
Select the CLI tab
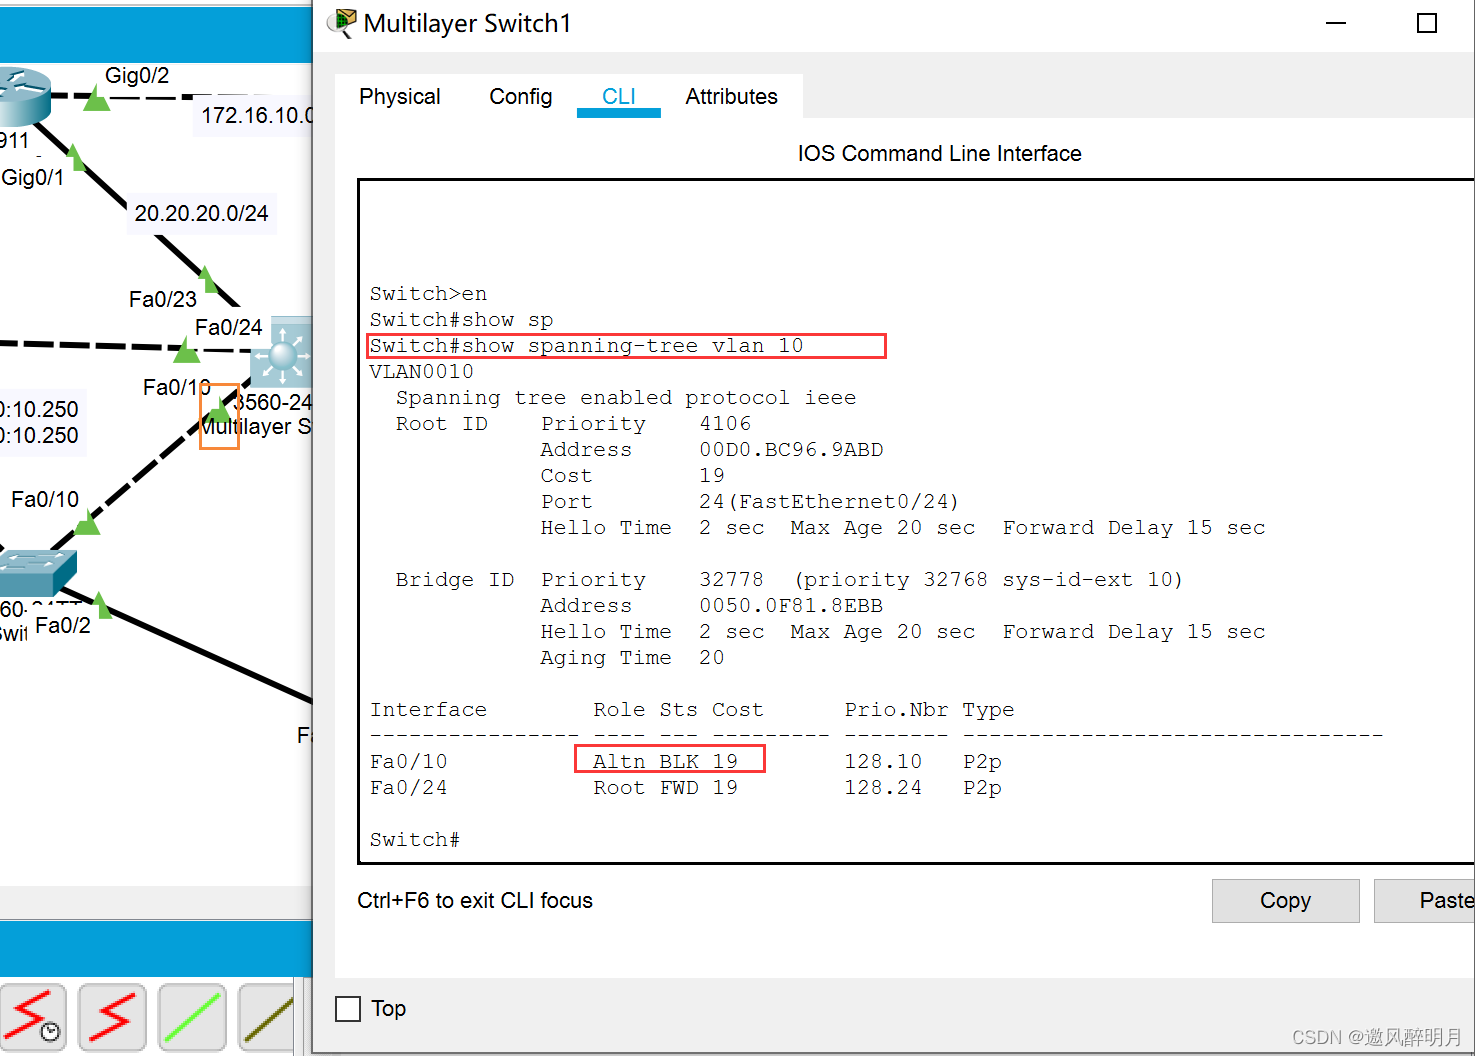(x=619, y=96)
